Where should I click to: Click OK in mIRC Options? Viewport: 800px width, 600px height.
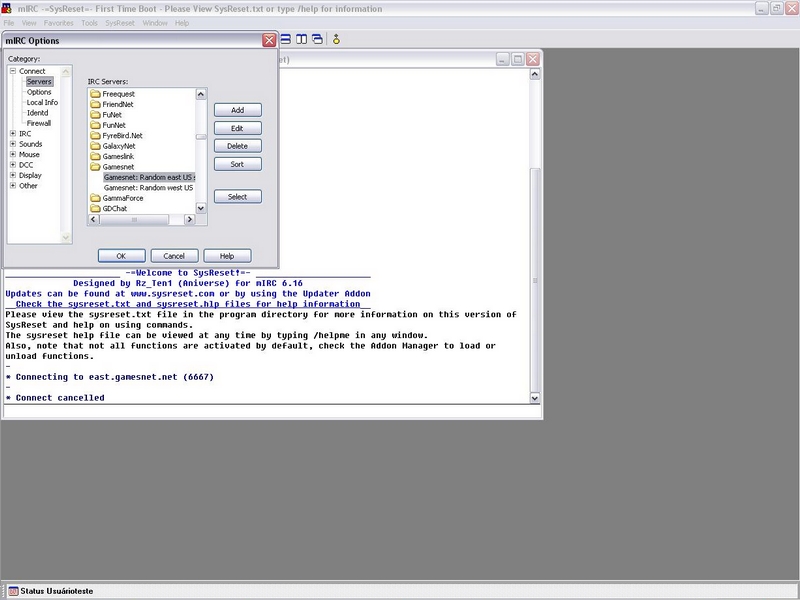(x=121, y=256)
